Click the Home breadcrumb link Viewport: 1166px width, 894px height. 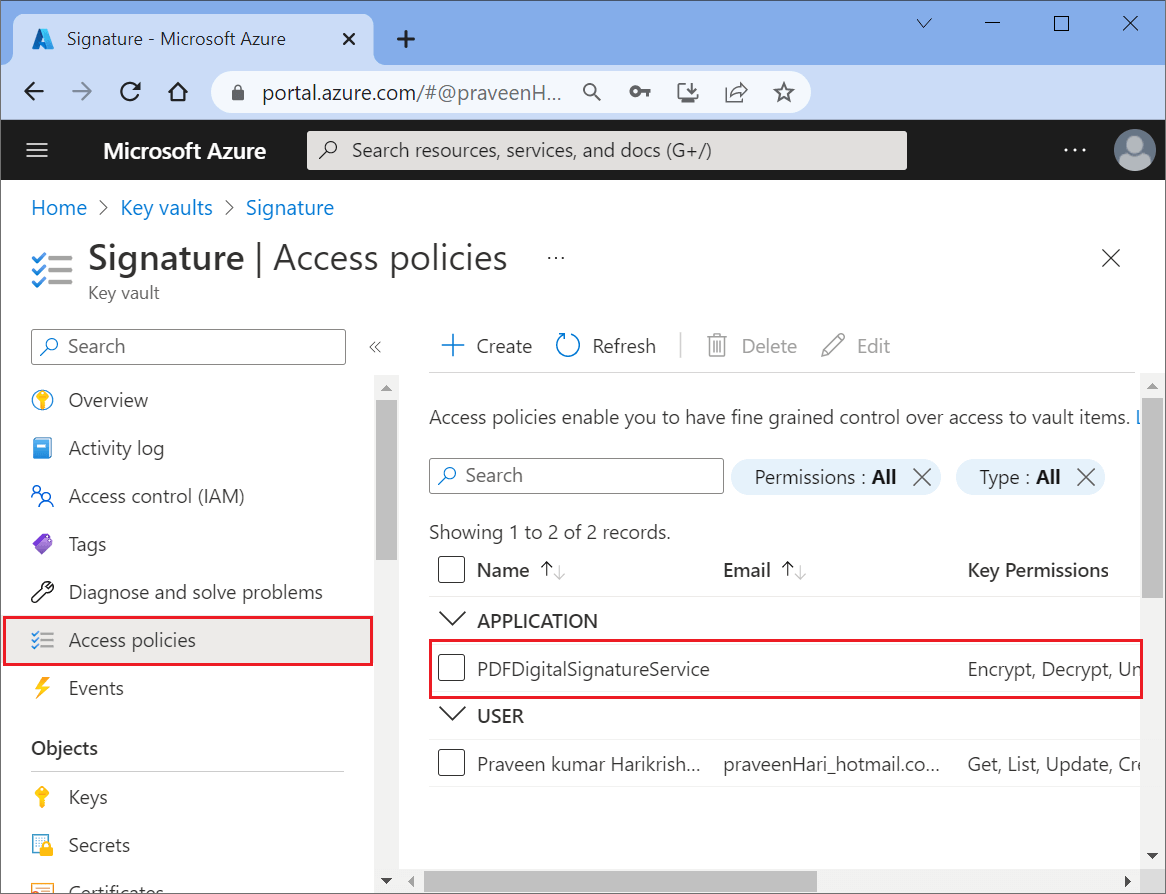coord(59,208)
